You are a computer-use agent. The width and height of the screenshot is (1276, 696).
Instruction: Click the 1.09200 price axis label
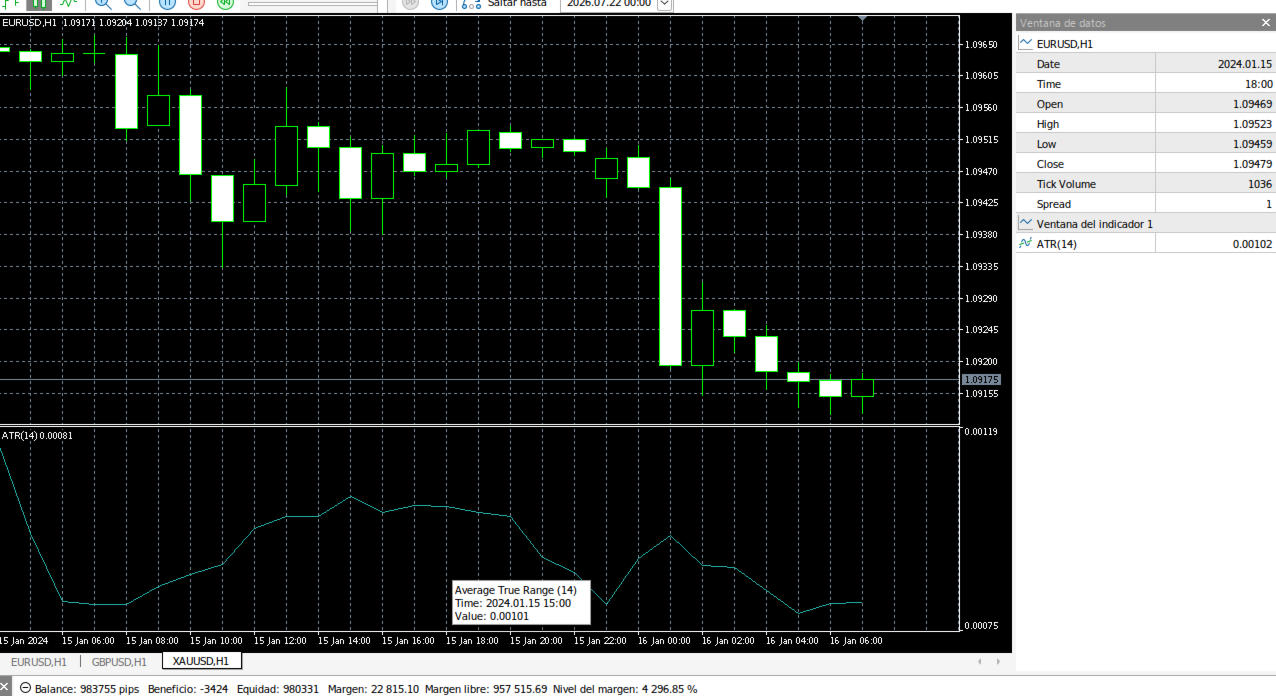click(979, 361)
